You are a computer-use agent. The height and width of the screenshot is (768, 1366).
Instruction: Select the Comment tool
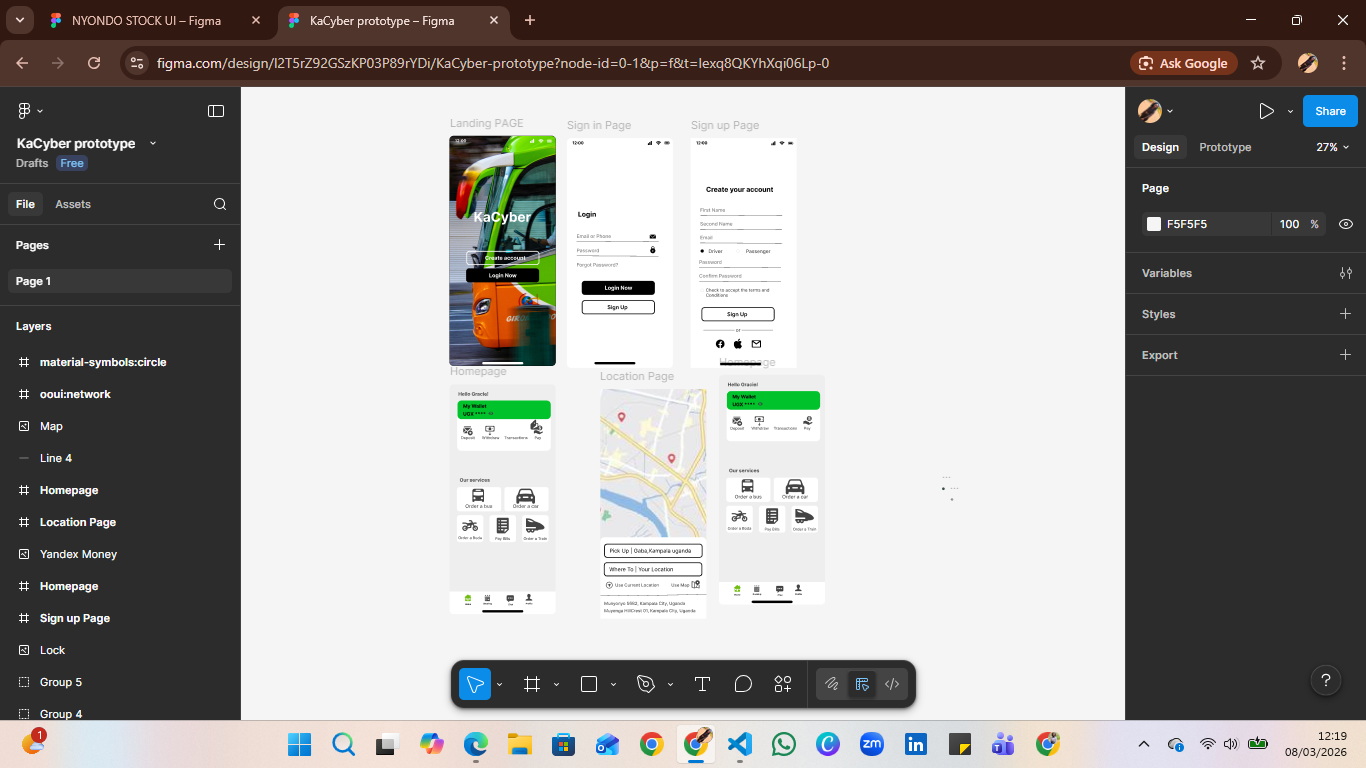click(x=743, y=684)
